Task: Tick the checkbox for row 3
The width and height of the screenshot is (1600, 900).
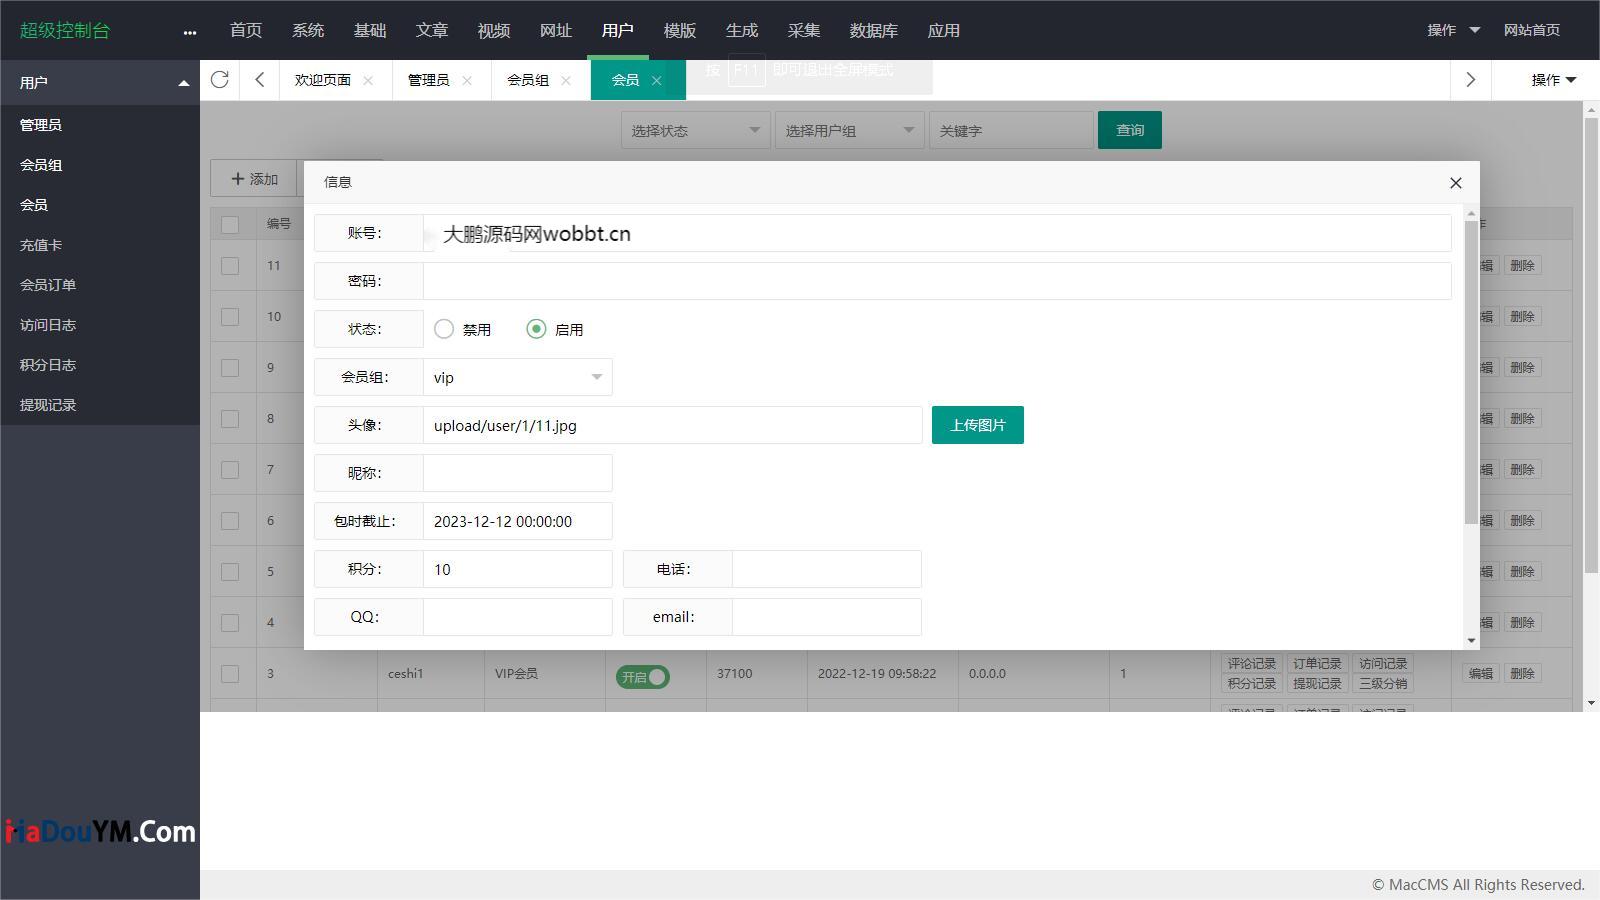Action: pos(230,674)
